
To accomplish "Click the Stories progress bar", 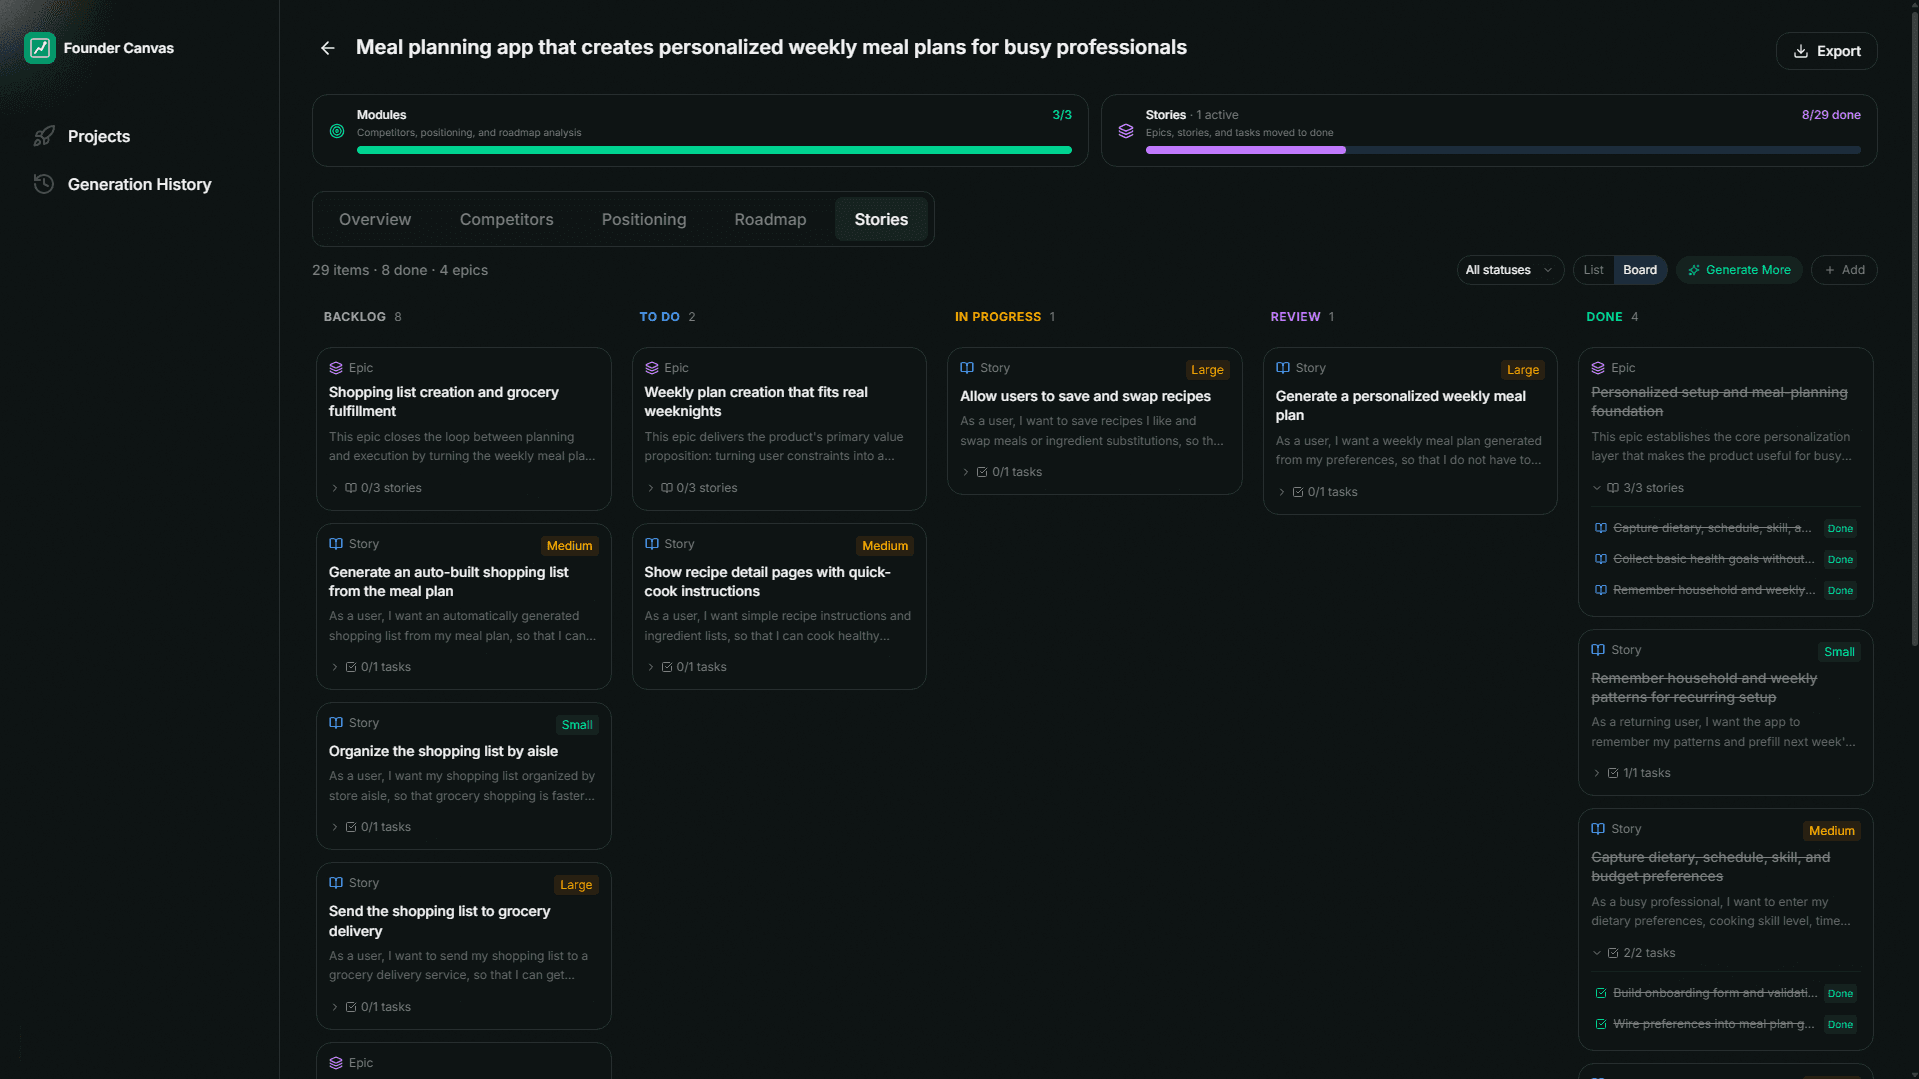I will [1502, 150].
